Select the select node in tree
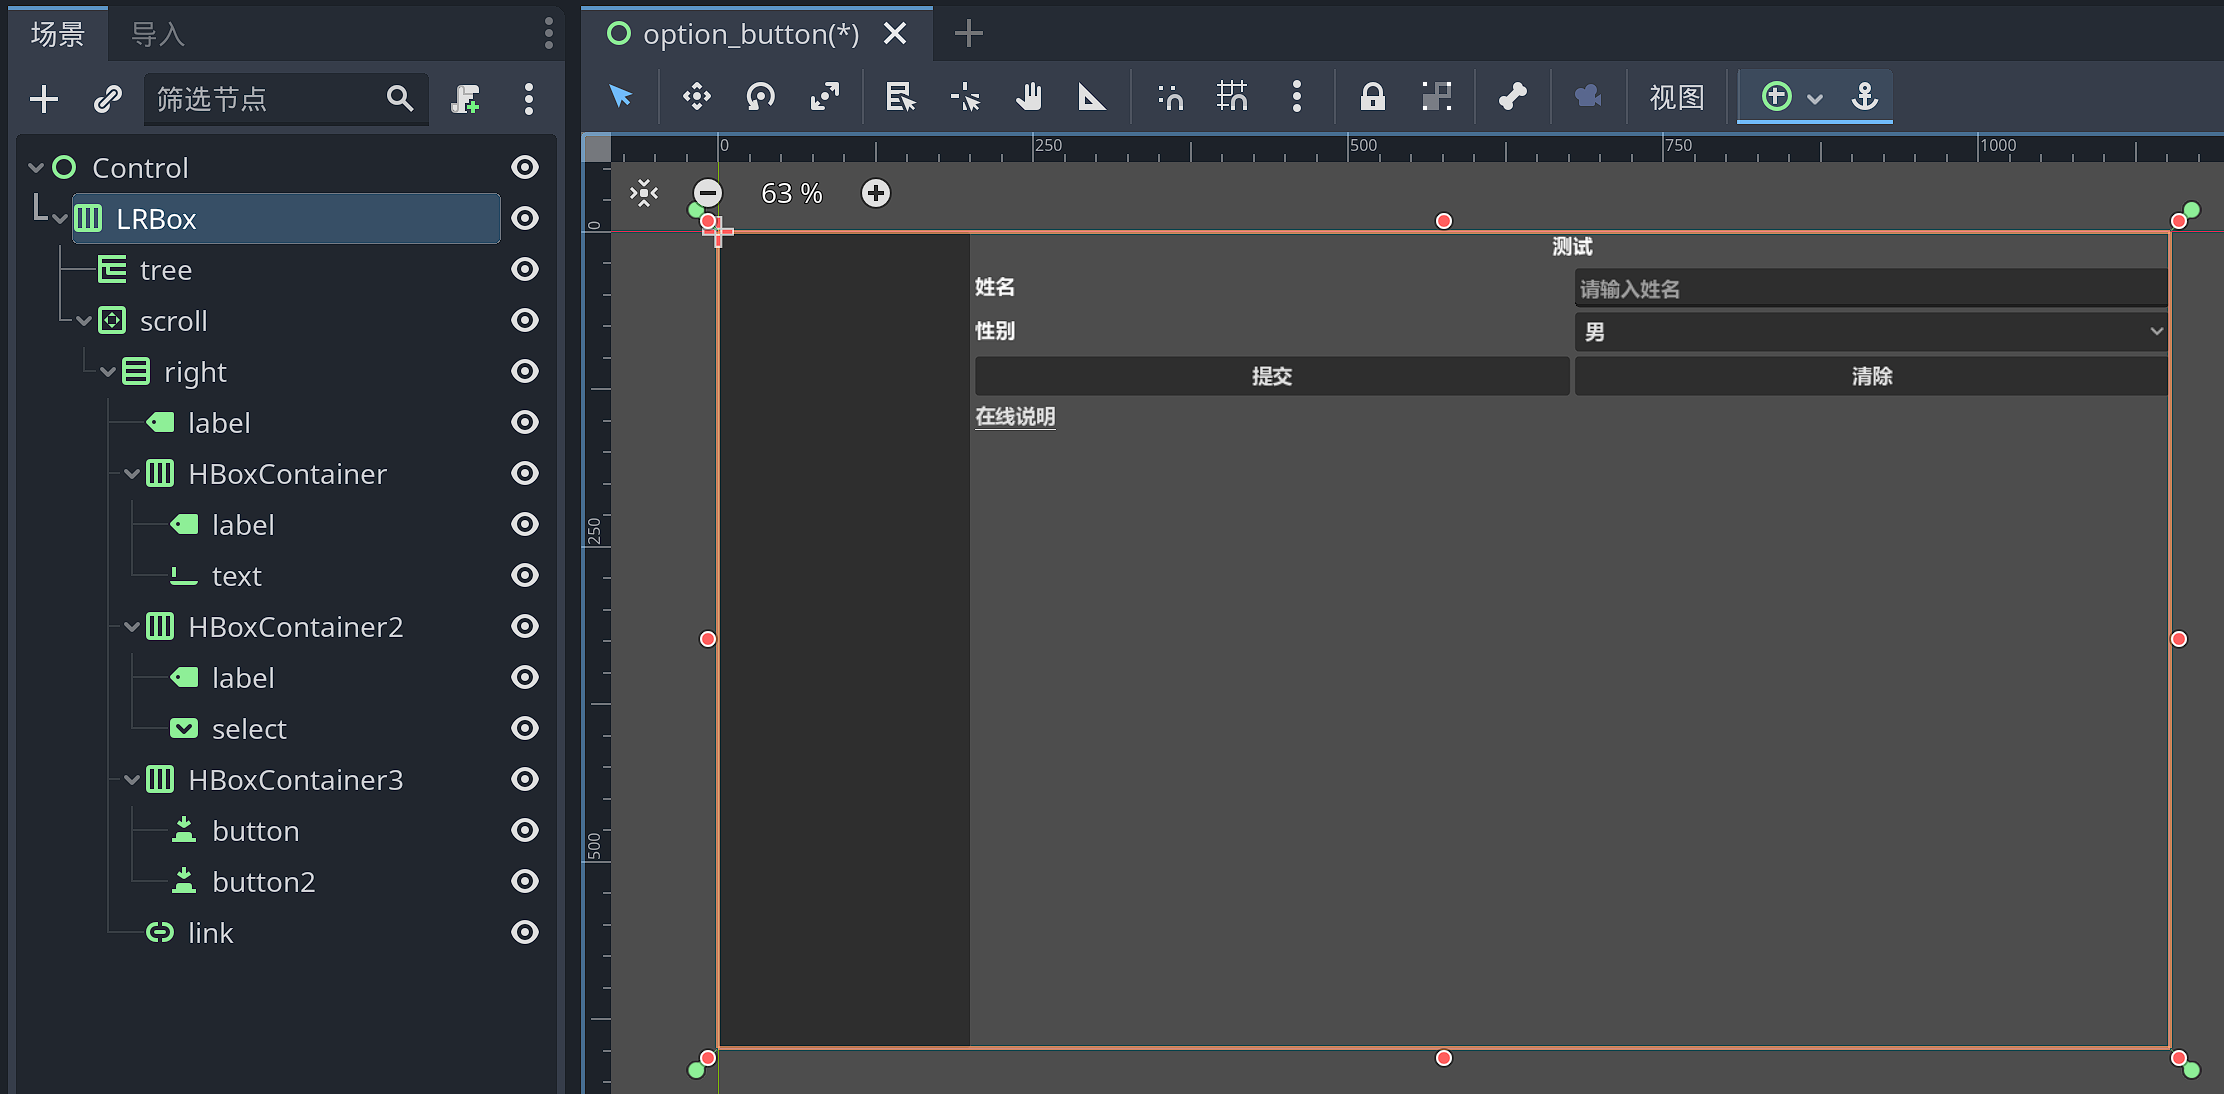Screen dimensions: 2224x1094 click(249, 729)
